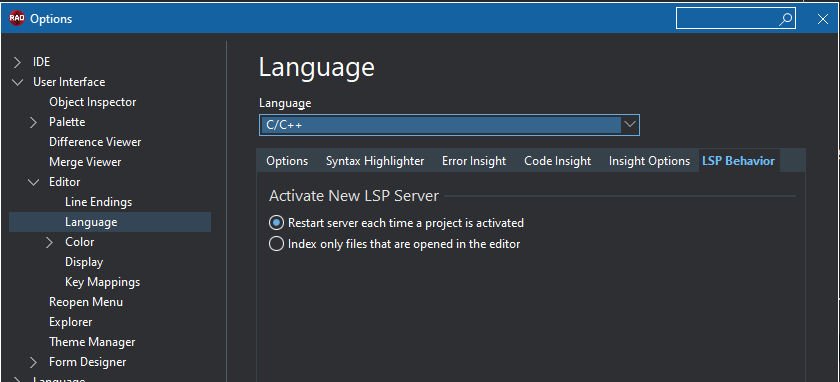Open Key Mappings settings page
The width and height of the screenshot is (840, 382).
pyautogui.click(x=102, y=282)
